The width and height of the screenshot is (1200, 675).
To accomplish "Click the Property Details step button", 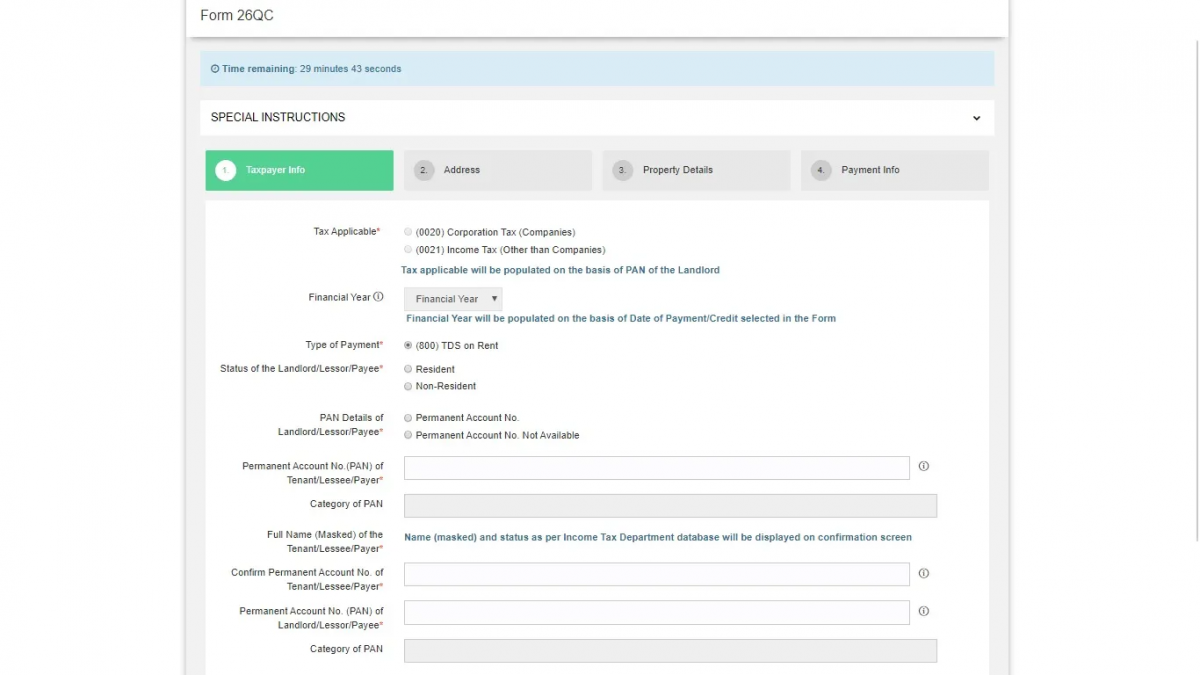I will click(696, 170).
